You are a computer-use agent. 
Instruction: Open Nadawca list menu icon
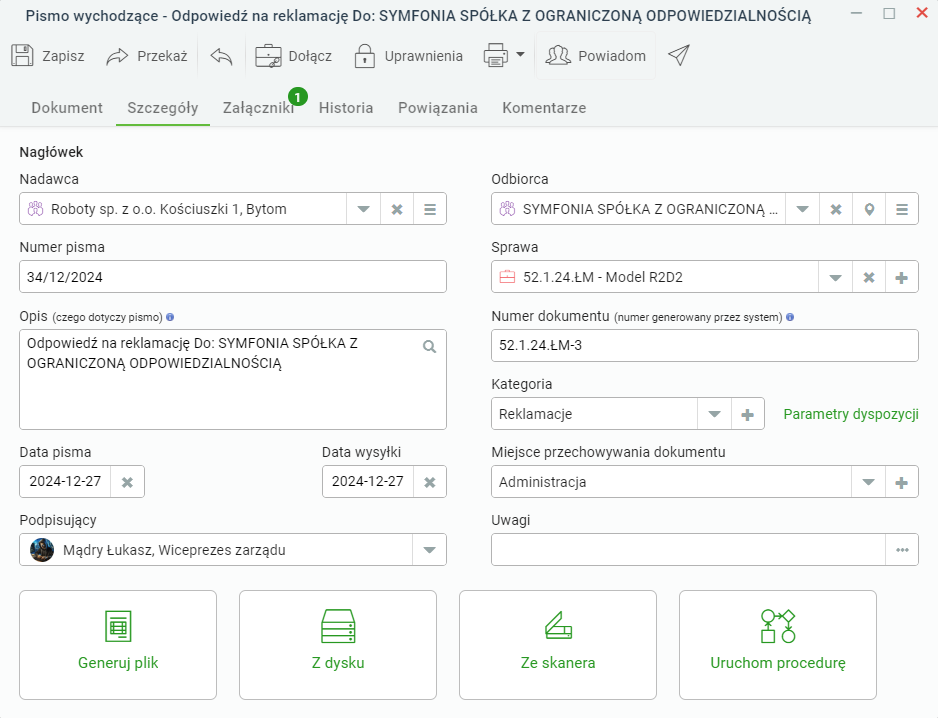(430, 209)
